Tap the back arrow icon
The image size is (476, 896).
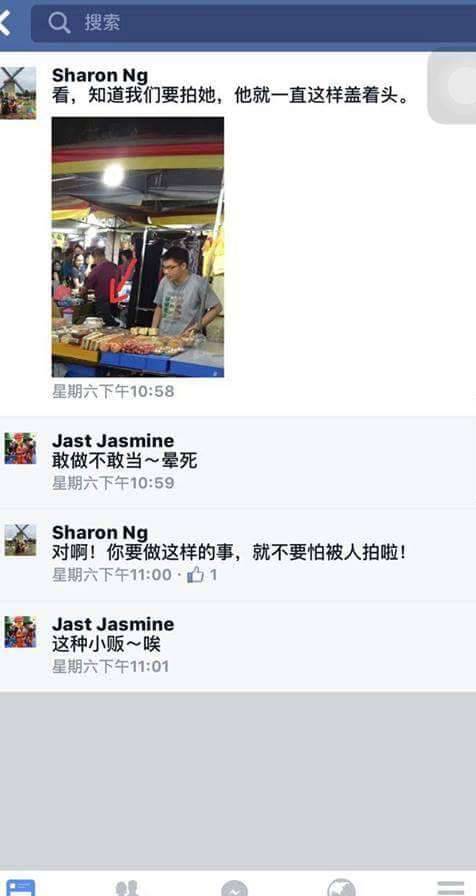[x=5, y=23]
